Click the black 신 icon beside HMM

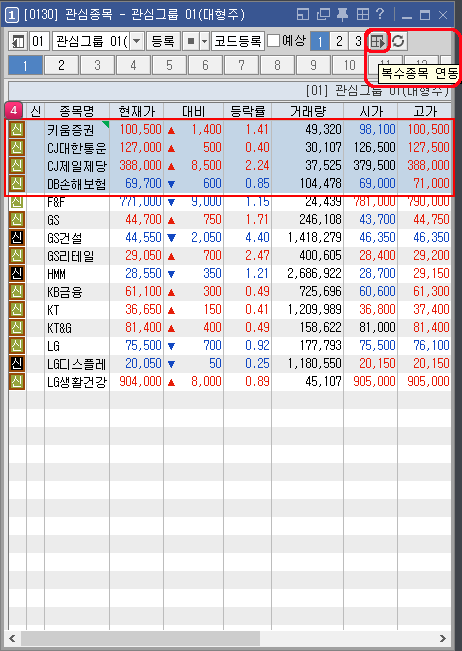click(17, 274)
